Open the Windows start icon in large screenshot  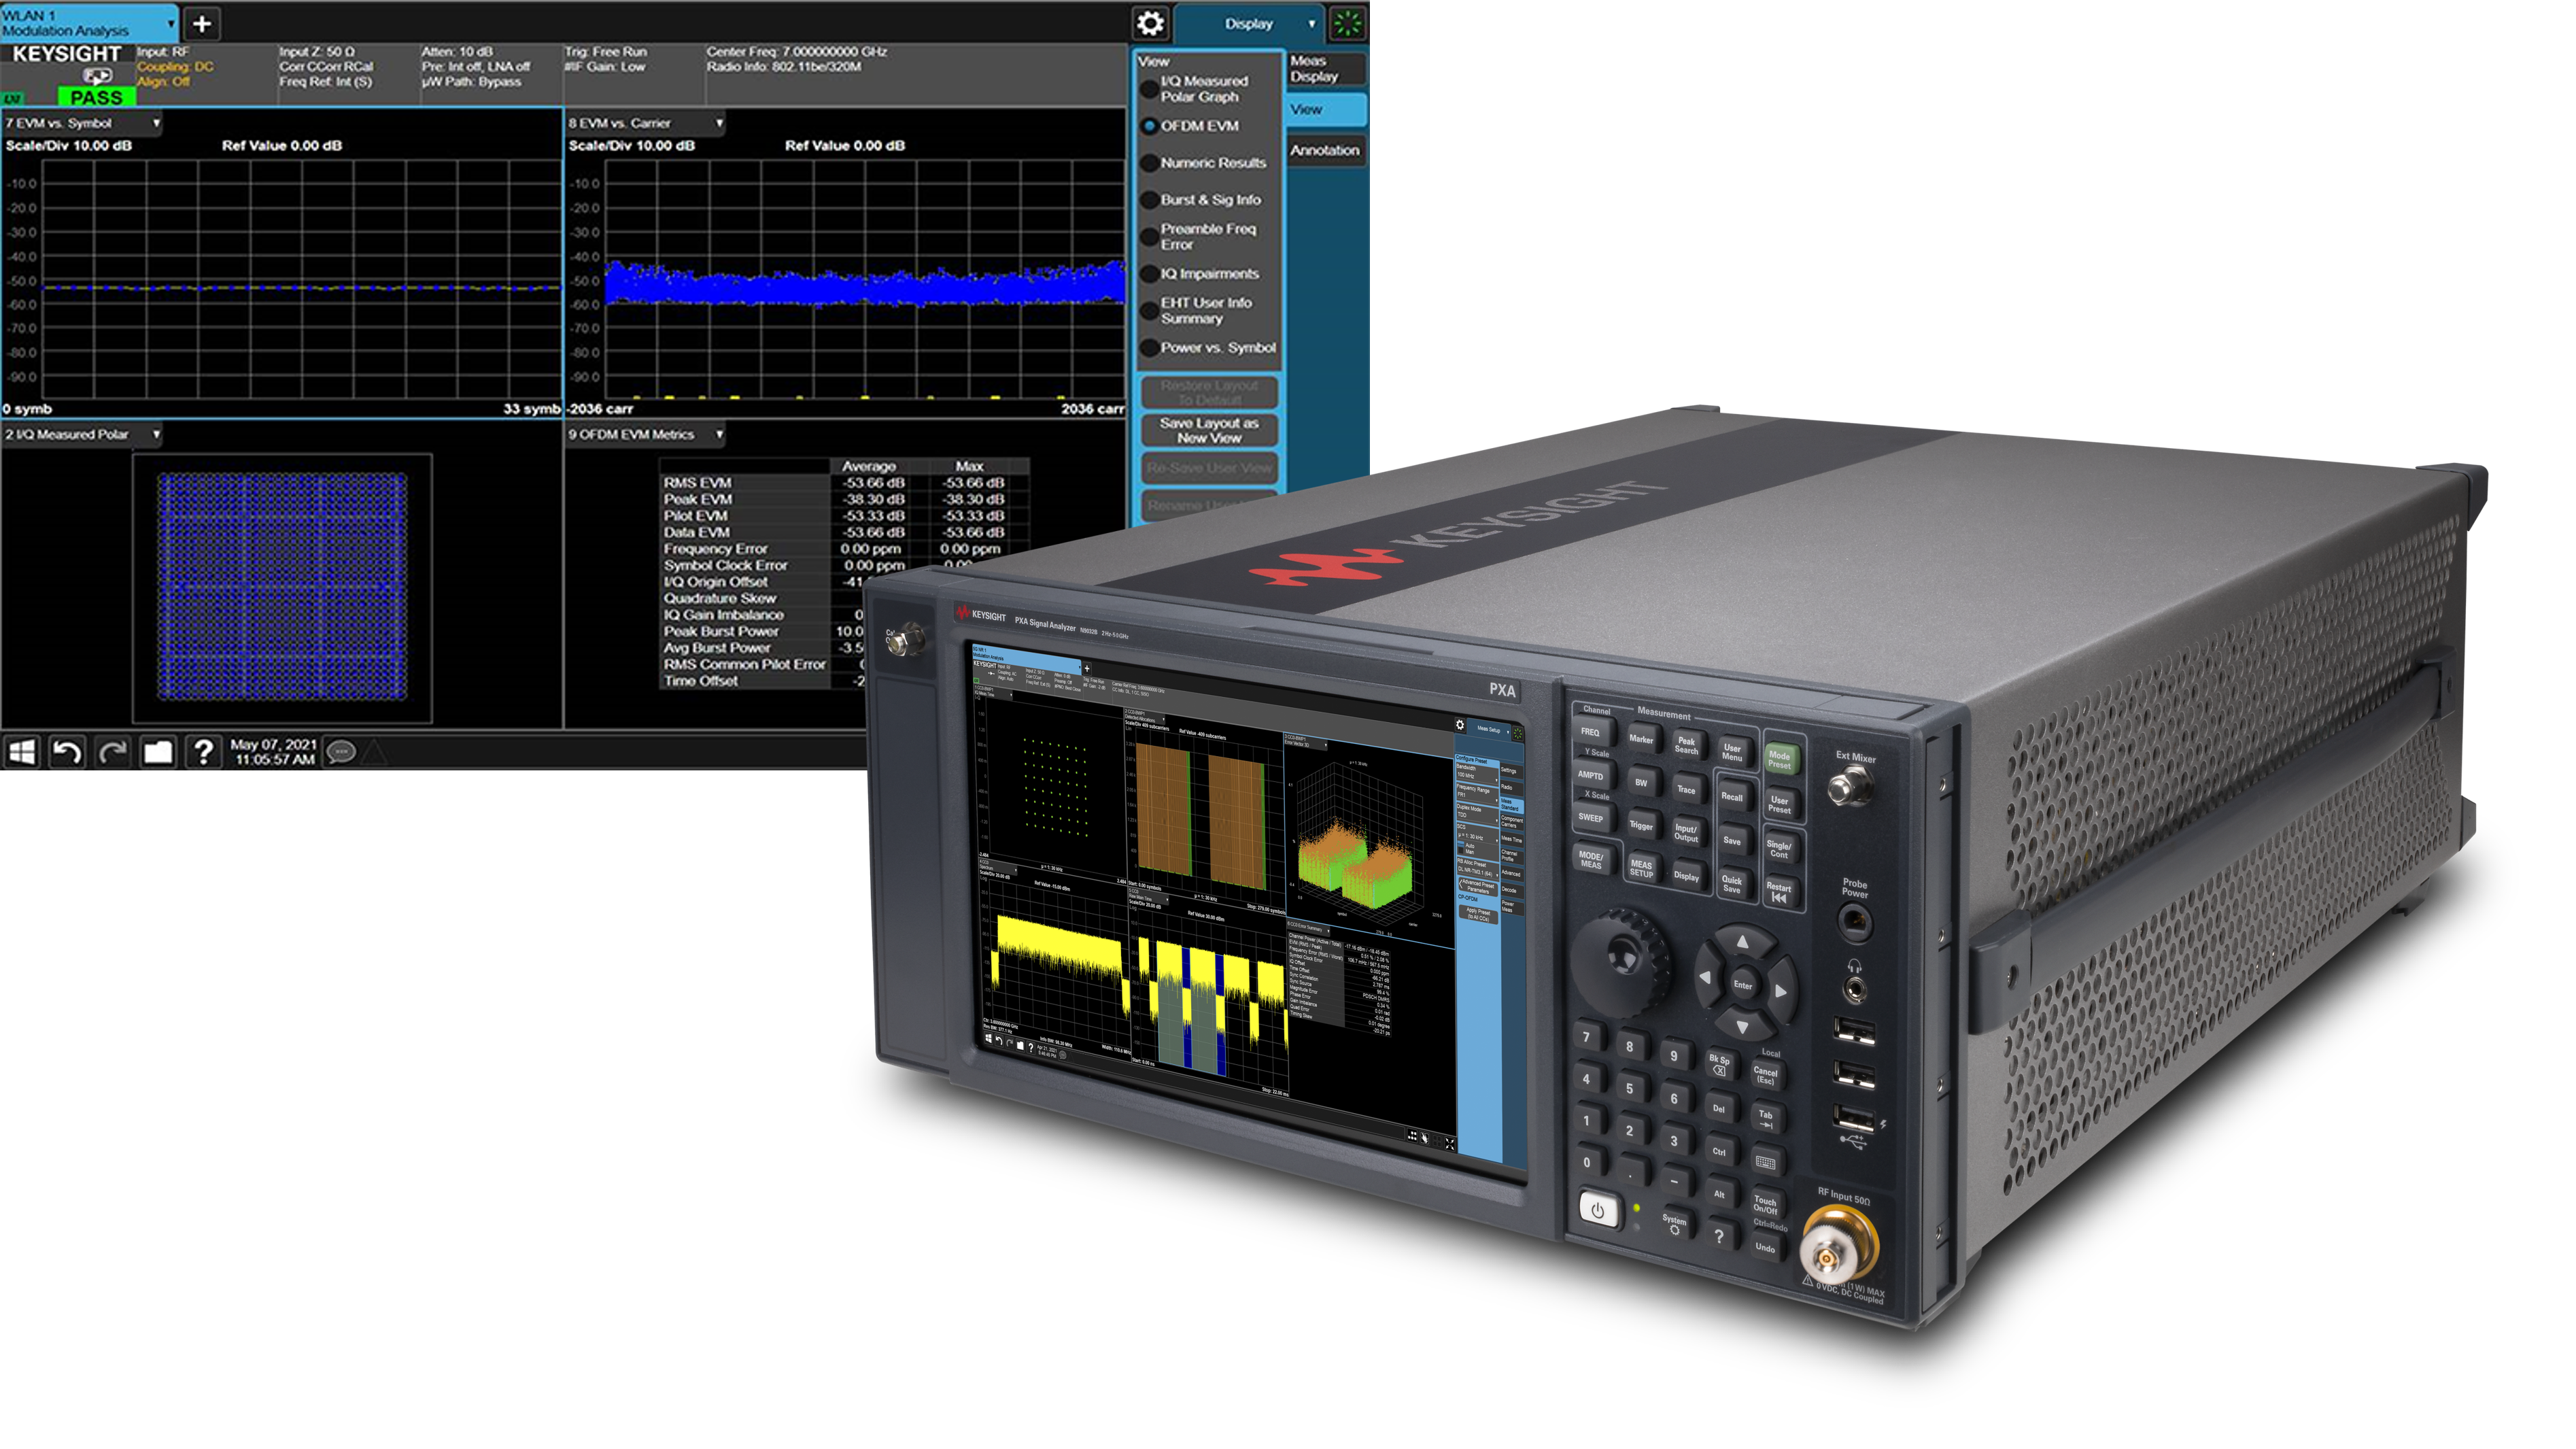click(x=21, y=751)
